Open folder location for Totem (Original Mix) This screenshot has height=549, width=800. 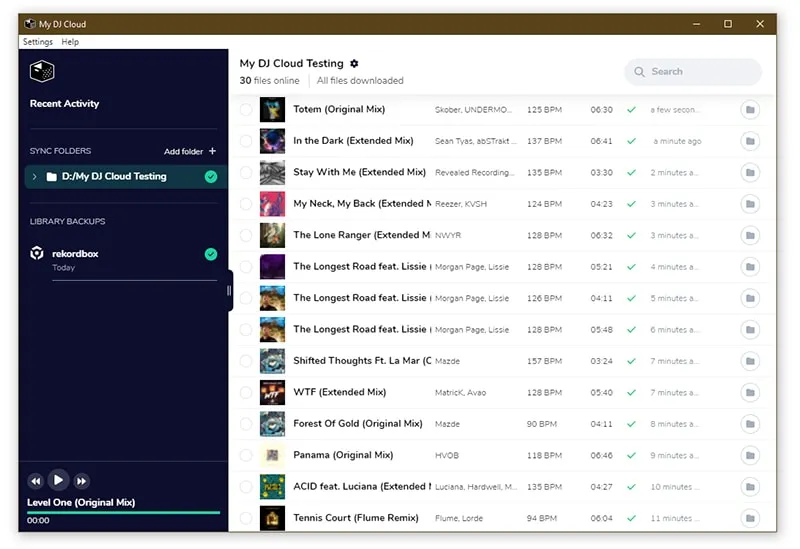click(x=749, y=110)
